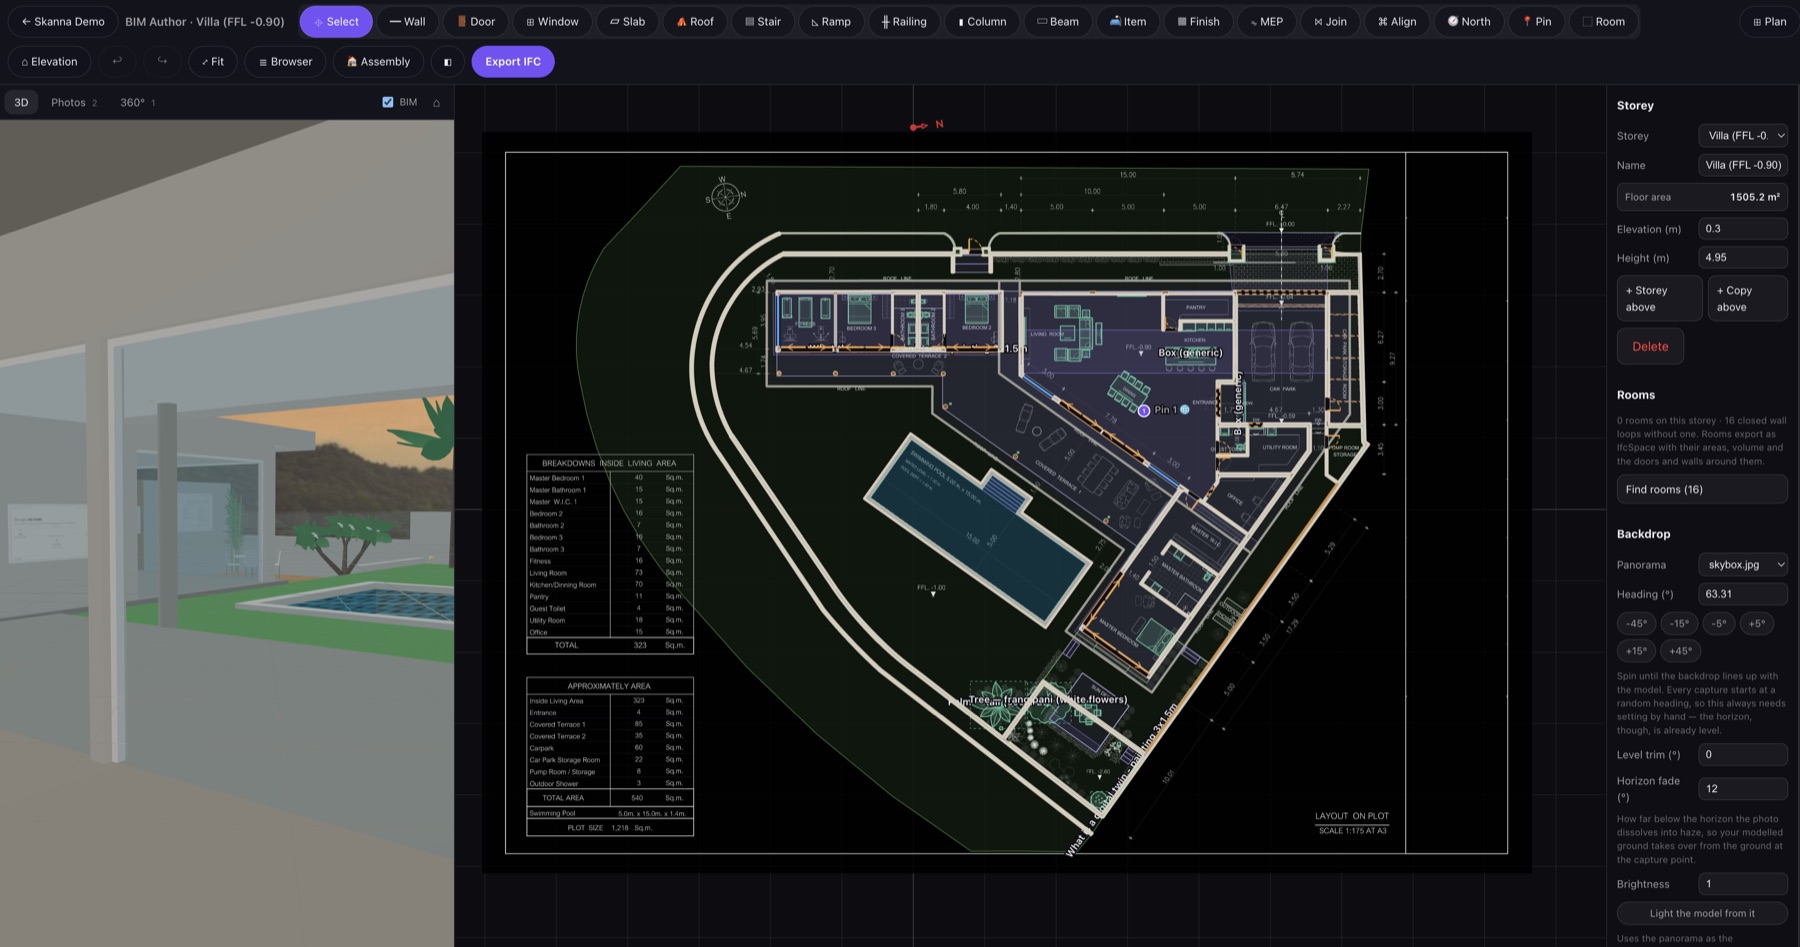Rotate heading by +45°
Screen dimensions: 1800x947
point(1681,650)
